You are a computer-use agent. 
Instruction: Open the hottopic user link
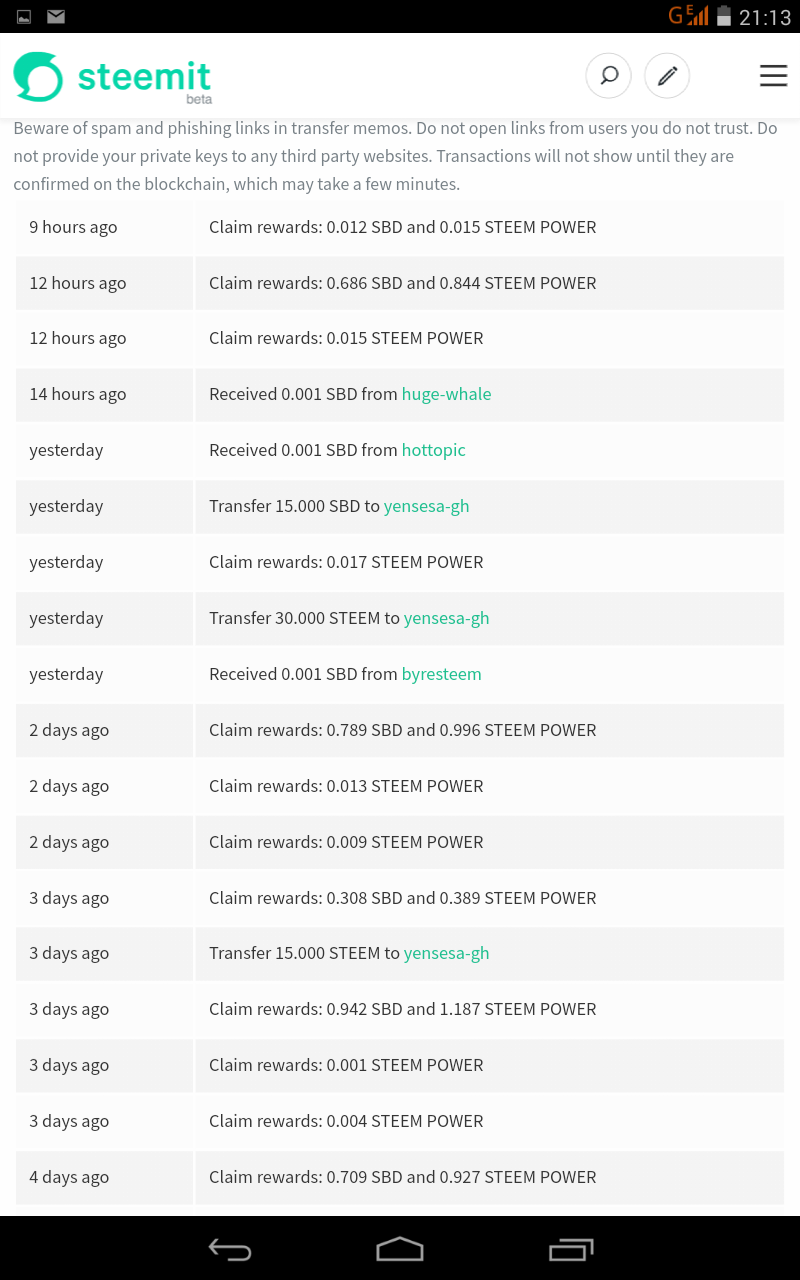pos(433,450)
